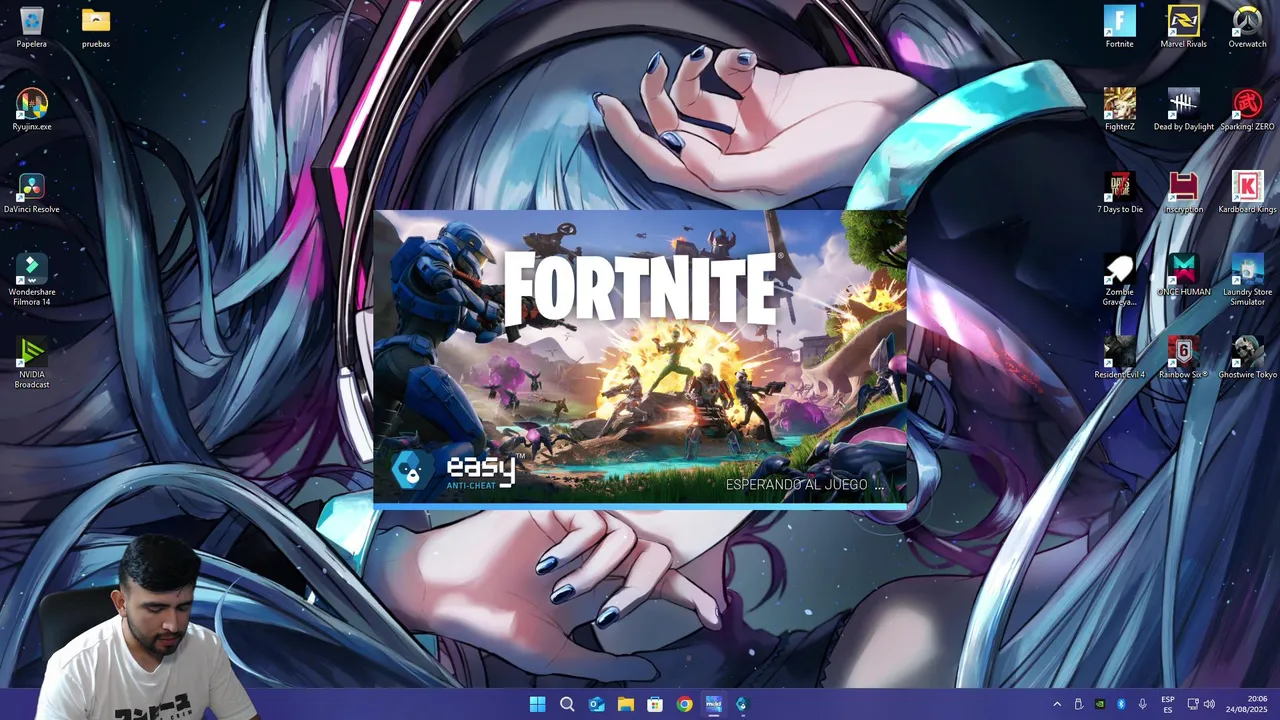Select the Sparking! ZERO desktop icon
The image size is (1280, 720).
click(1247, 110)
